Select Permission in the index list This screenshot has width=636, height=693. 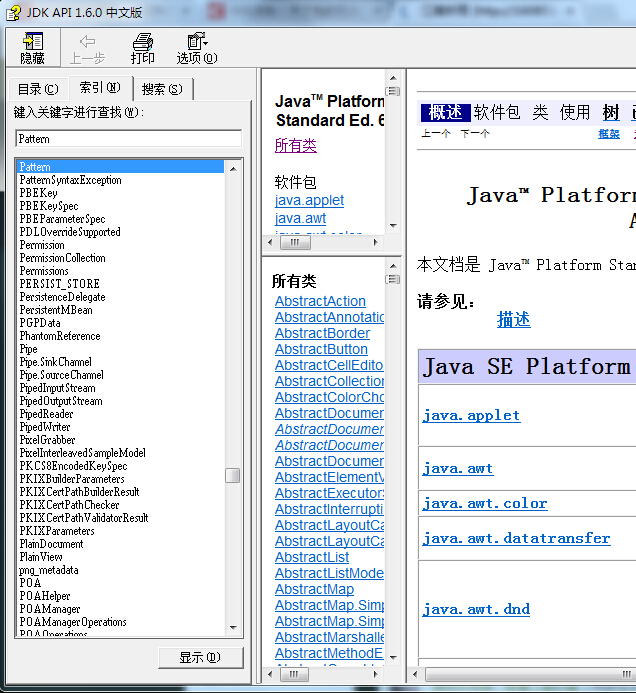tap(42, 245)
